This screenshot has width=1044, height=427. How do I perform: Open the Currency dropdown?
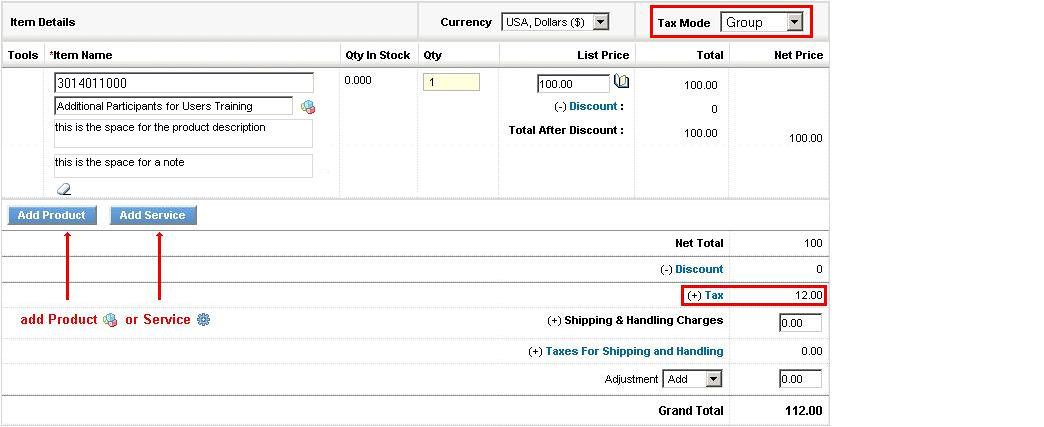[x=555, y=22]
